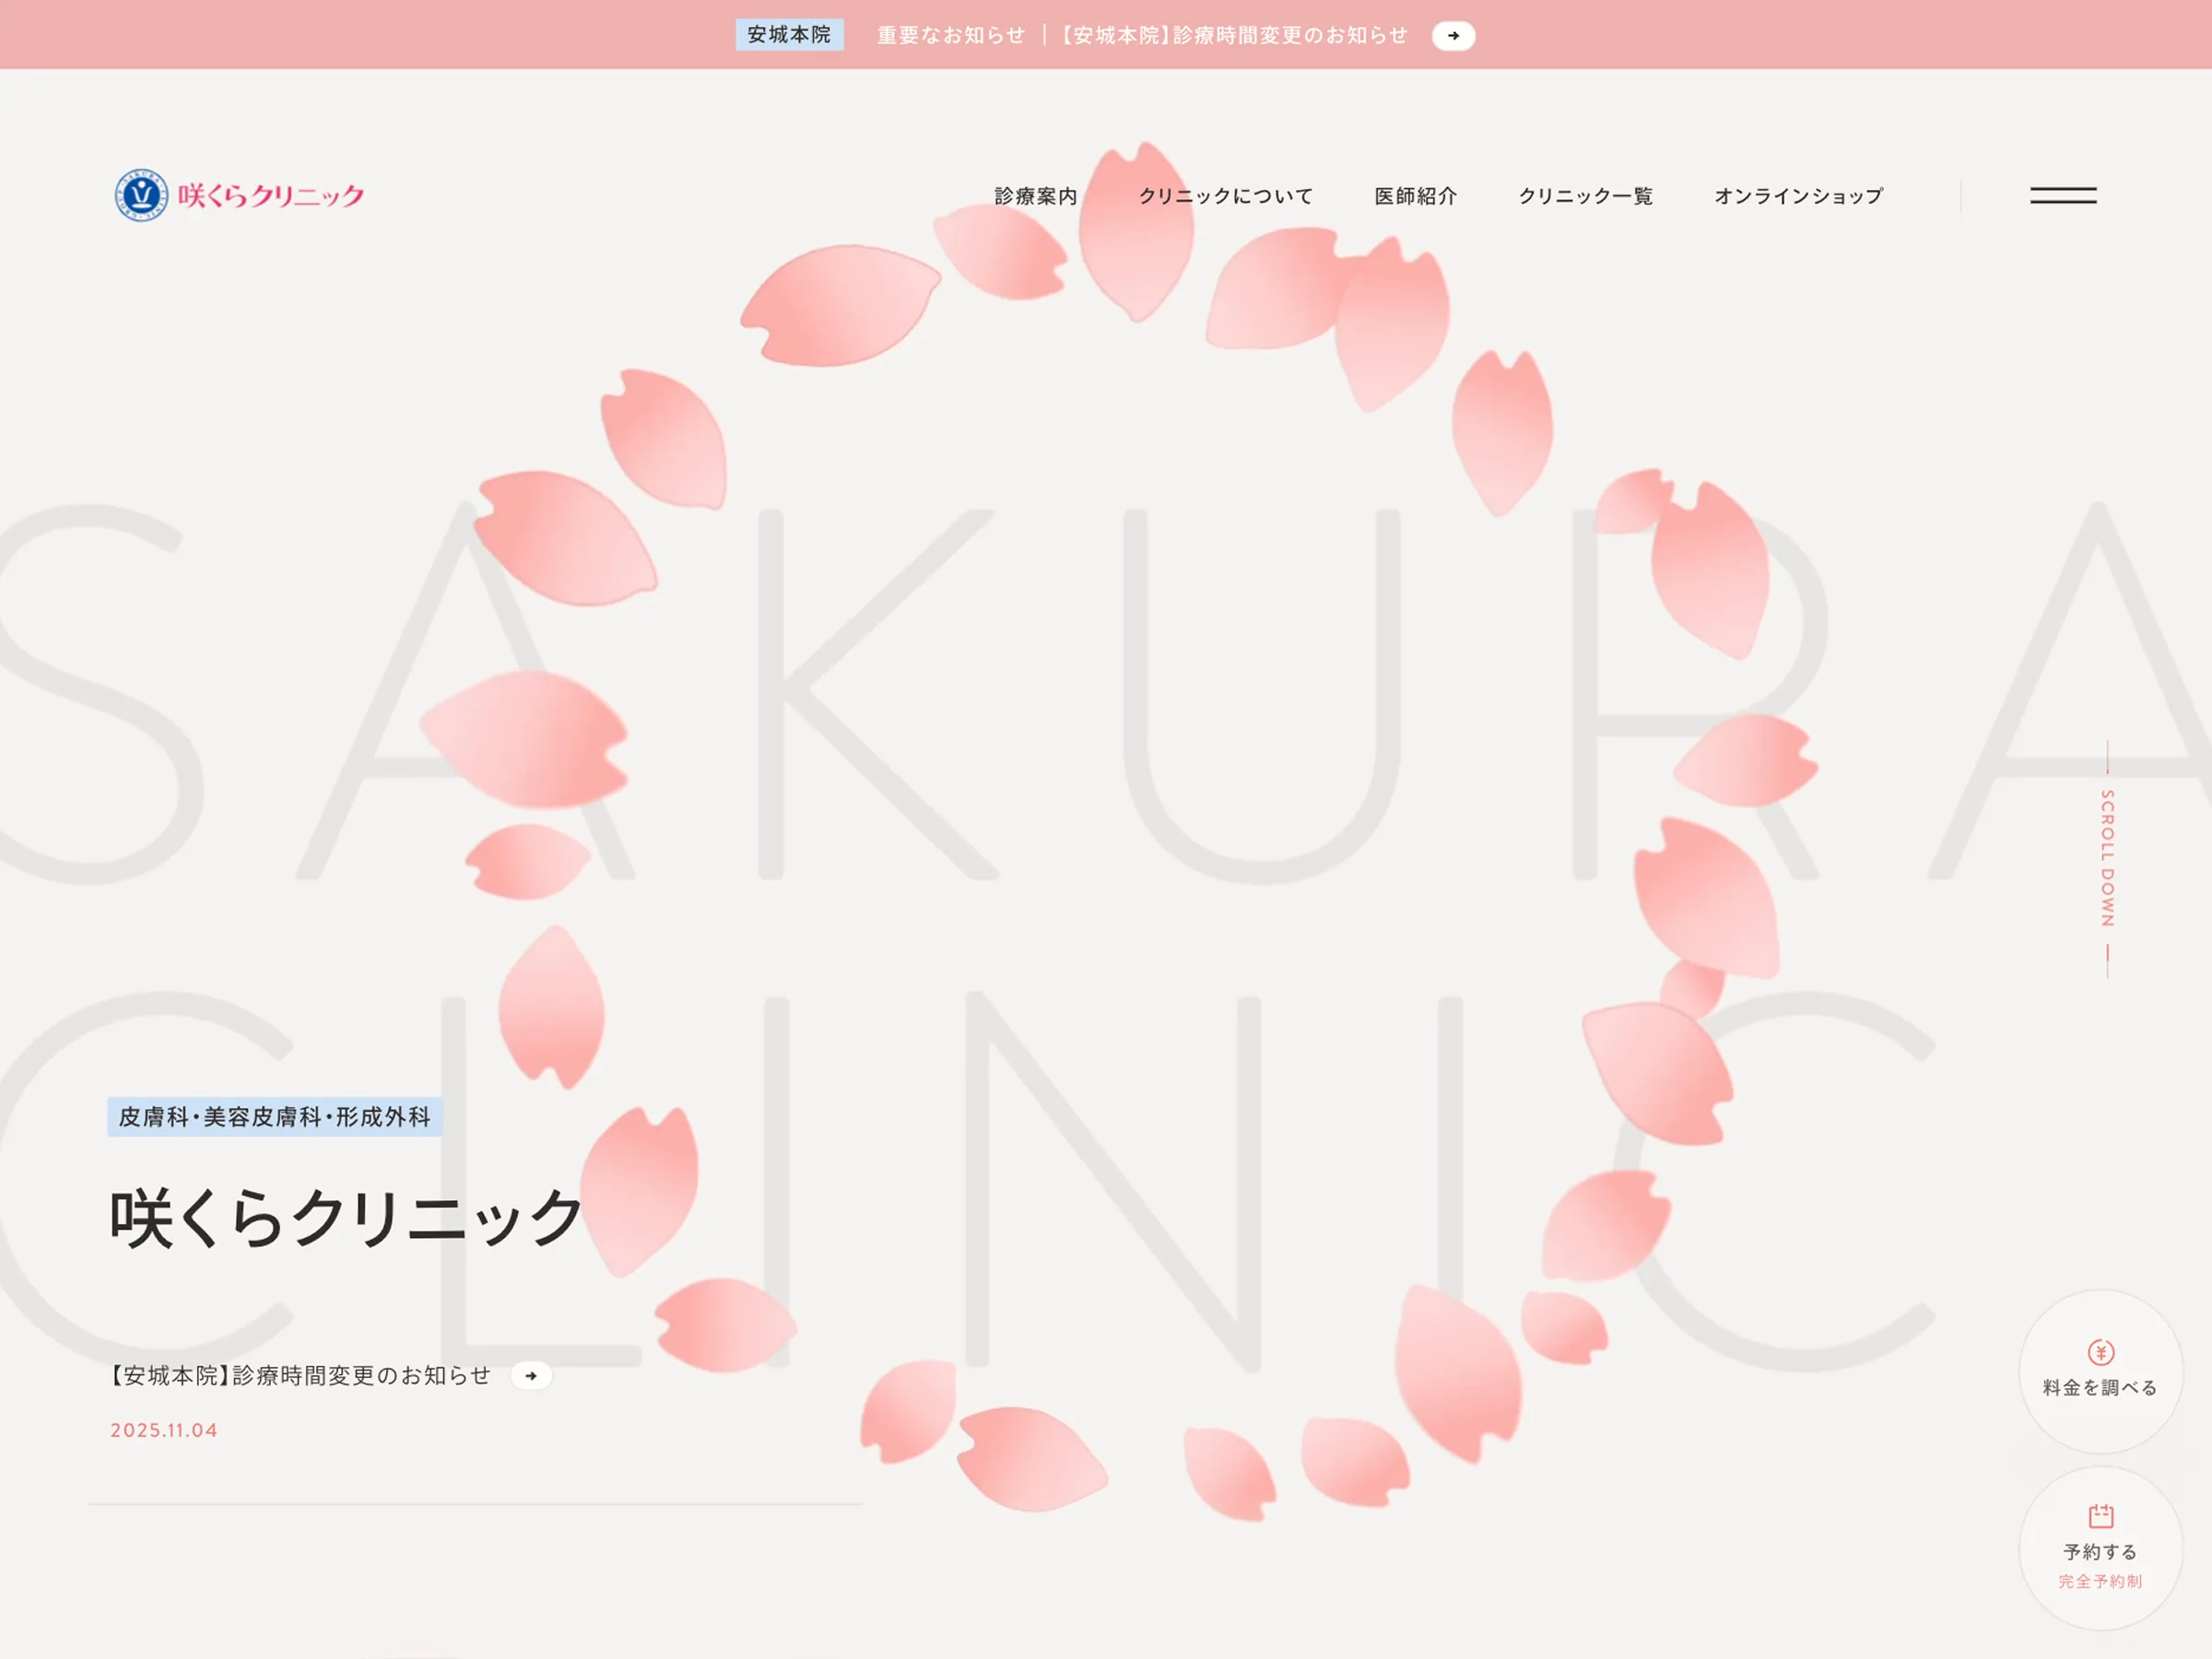The image size is (2212, 1659).
Task: Open the hamburger menu icon
Action: [2062, 196]
